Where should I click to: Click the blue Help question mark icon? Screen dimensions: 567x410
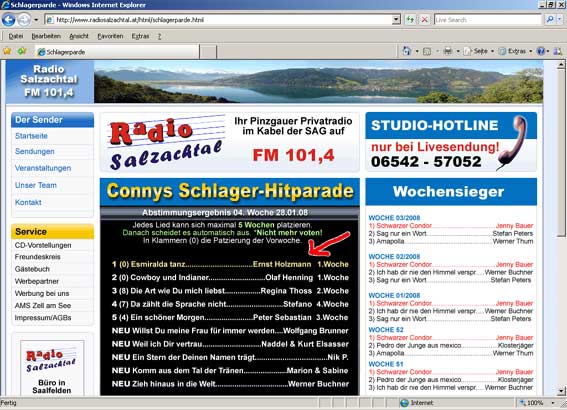(541, 51)
